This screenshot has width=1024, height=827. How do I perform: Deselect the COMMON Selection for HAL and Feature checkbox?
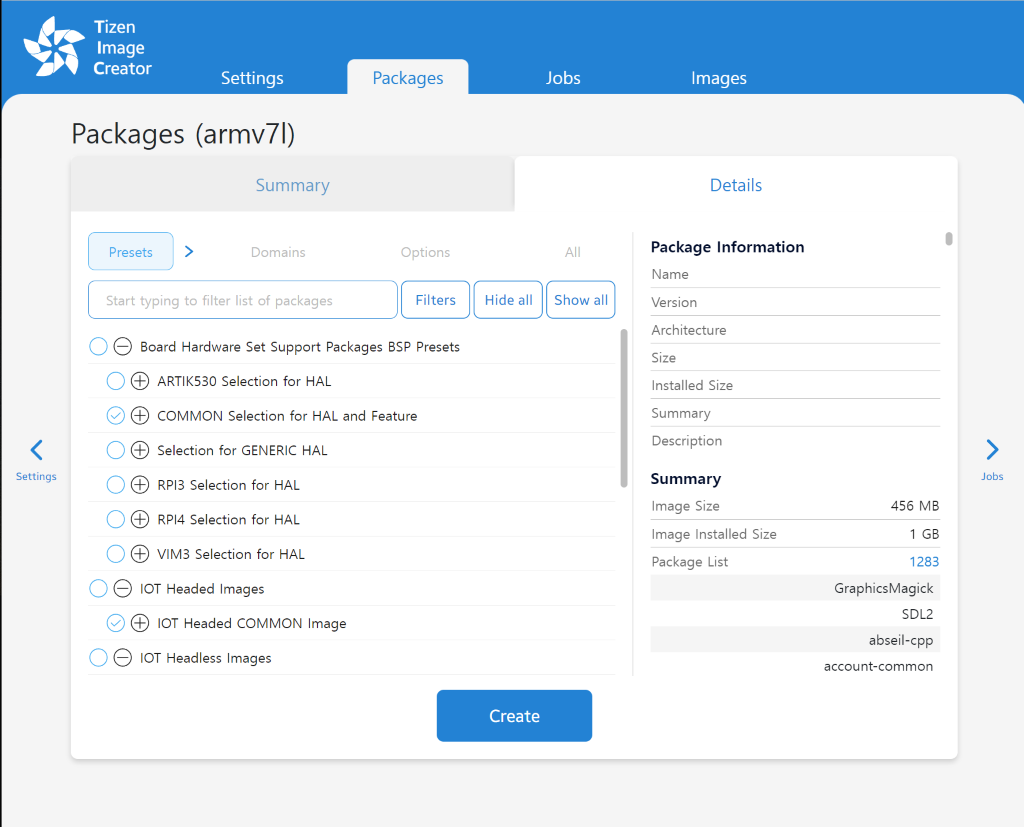pyautogui.click(x=115, y=415)
